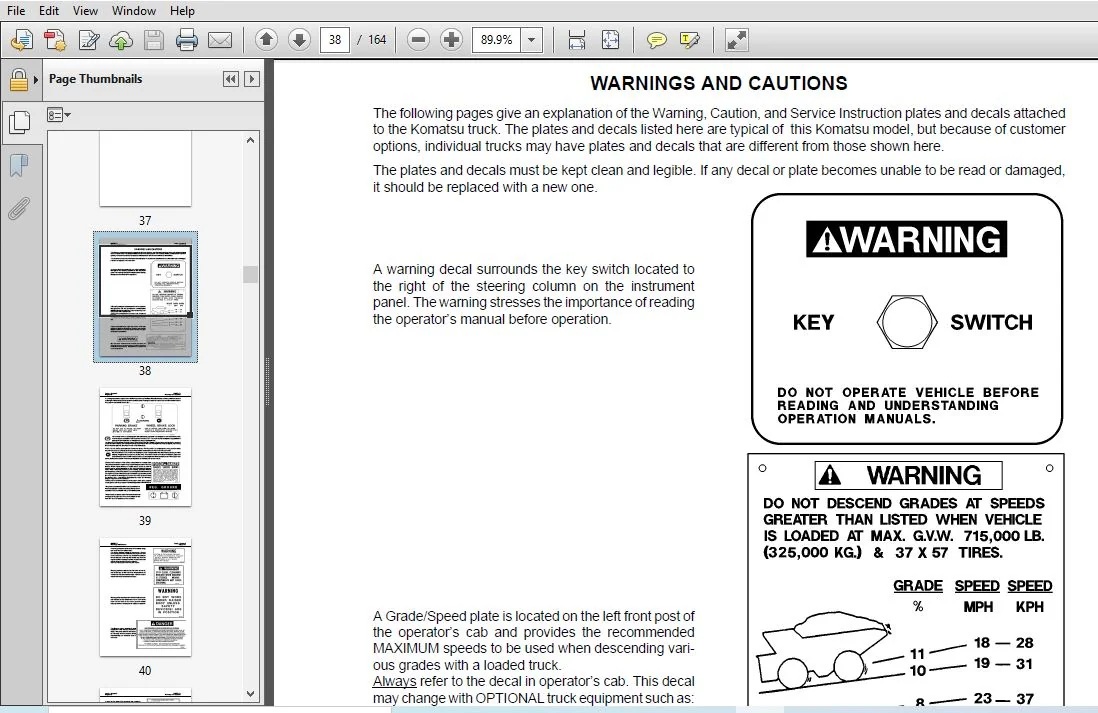The height and width of the screenshot is (713, 1098).
Task: Select page 37 thumbnail
Action: click(x=145, y=170)
